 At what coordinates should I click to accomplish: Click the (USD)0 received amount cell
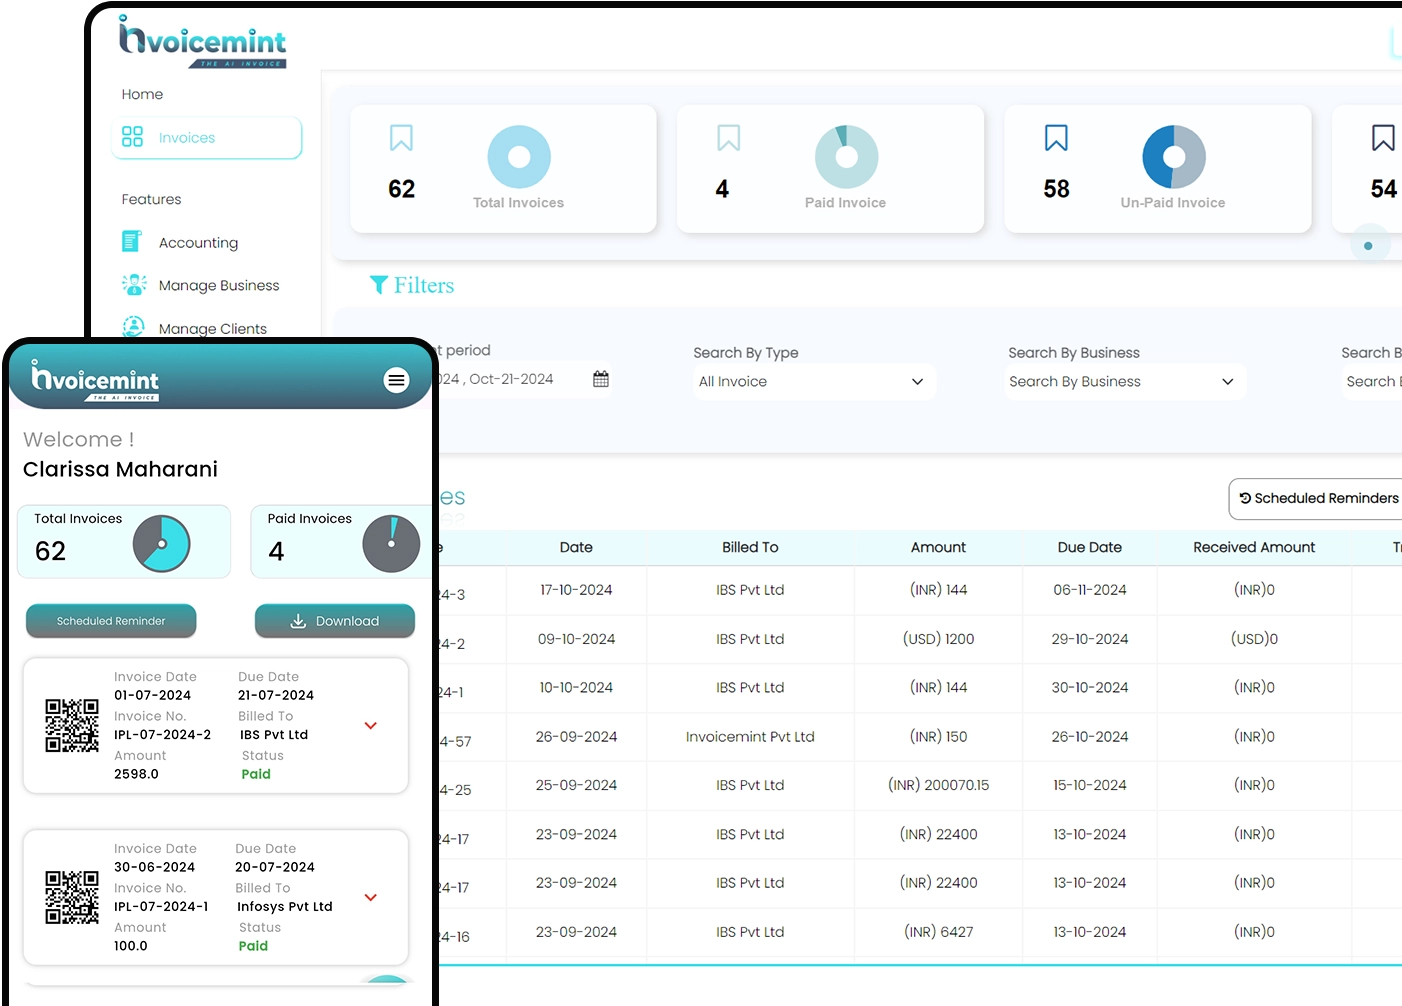coord(1254,639)
